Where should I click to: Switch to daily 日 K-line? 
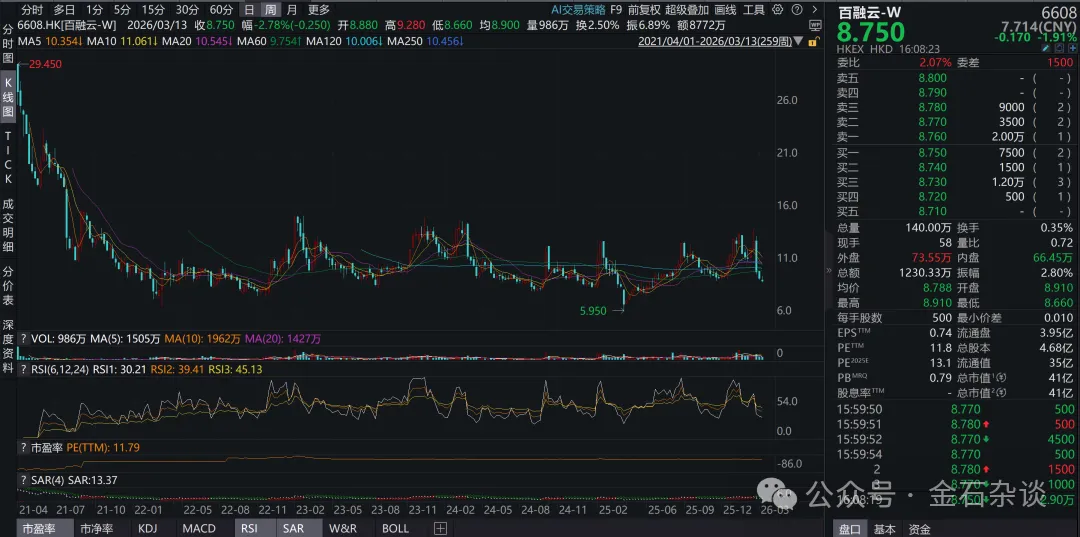249,10
